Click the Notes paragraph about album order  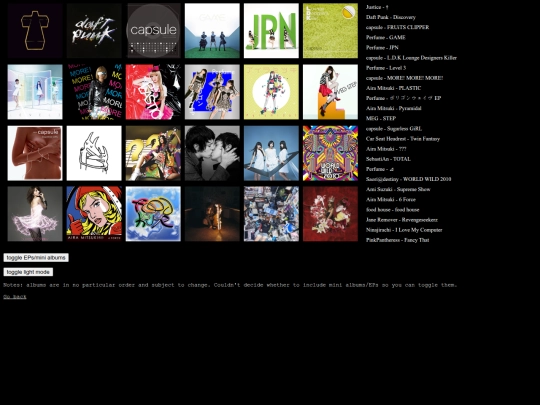pyautogui.click(x=230, y=285)
